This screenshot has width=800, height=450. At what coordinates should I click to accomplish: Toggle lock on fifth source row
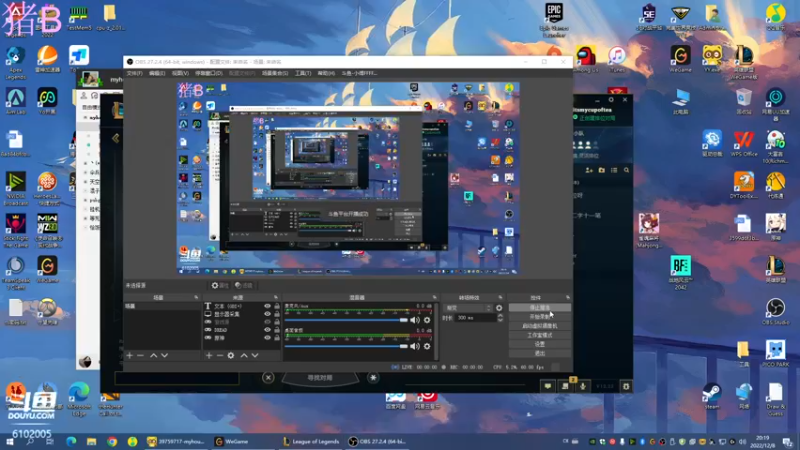click(277, 338)
